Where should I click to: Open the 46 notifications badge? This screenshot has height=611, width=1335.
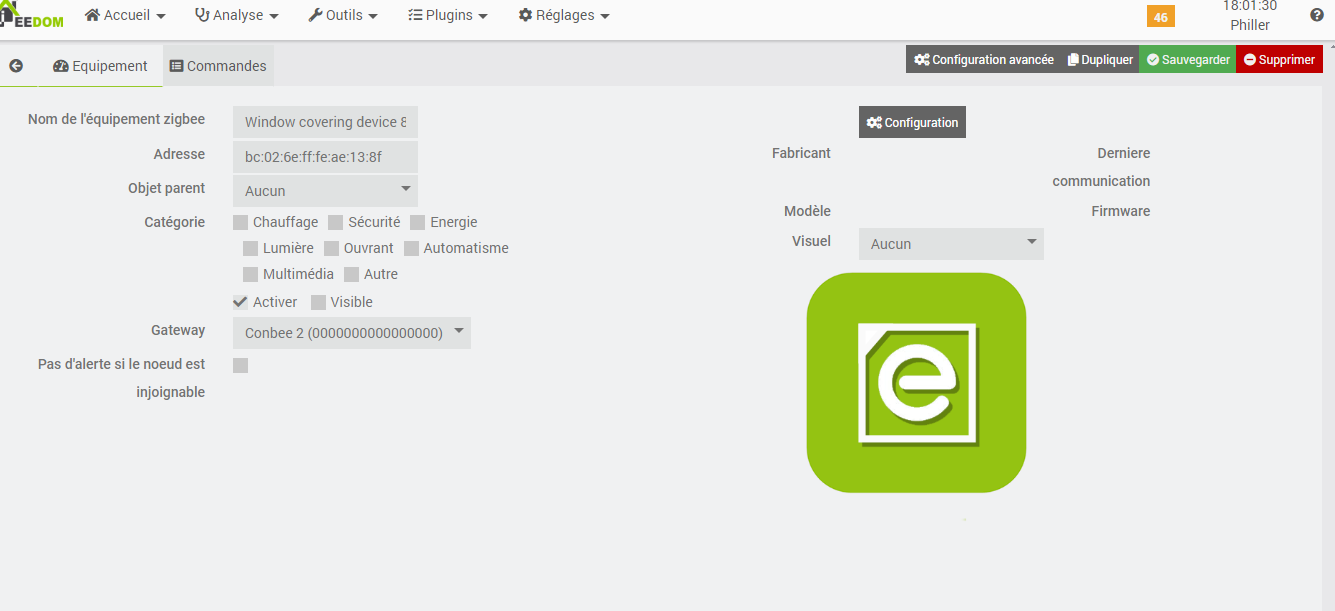pyautogui.click(x=1161, y=17)
